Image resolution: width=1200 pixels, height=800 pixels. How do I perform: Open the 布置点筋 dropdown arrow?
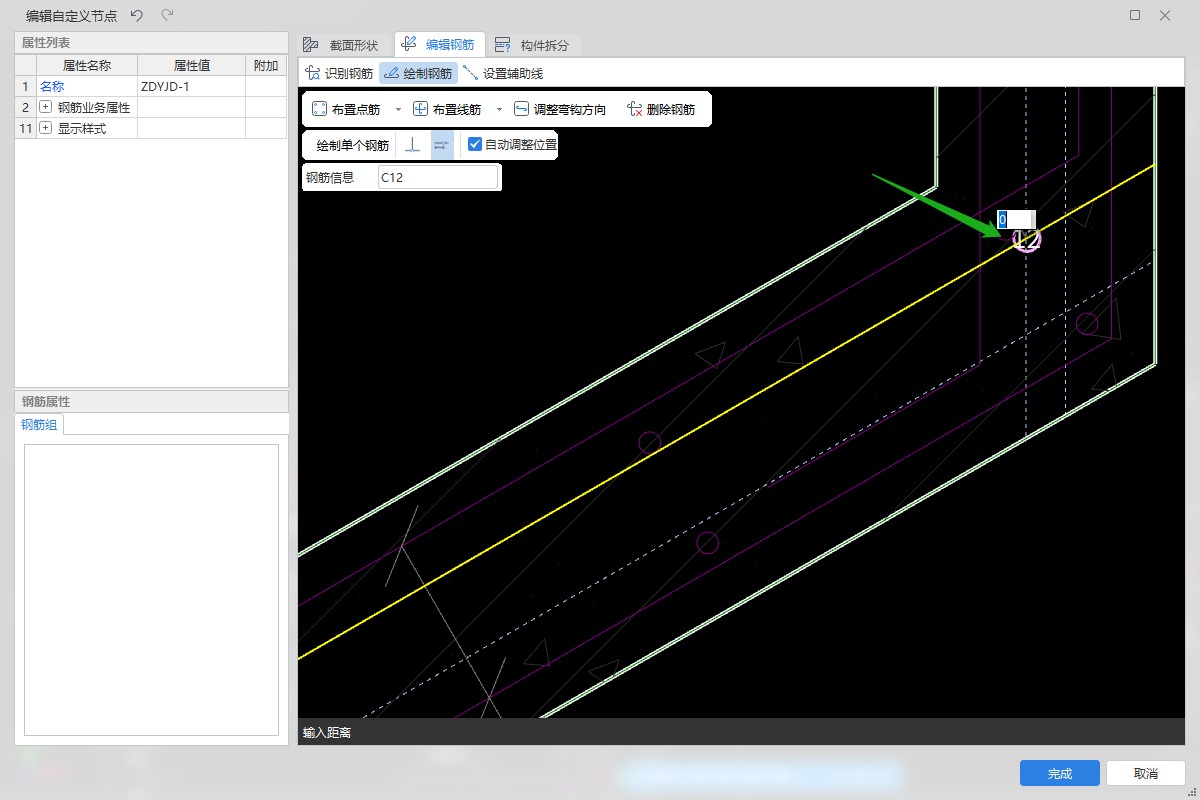point(398,109)
